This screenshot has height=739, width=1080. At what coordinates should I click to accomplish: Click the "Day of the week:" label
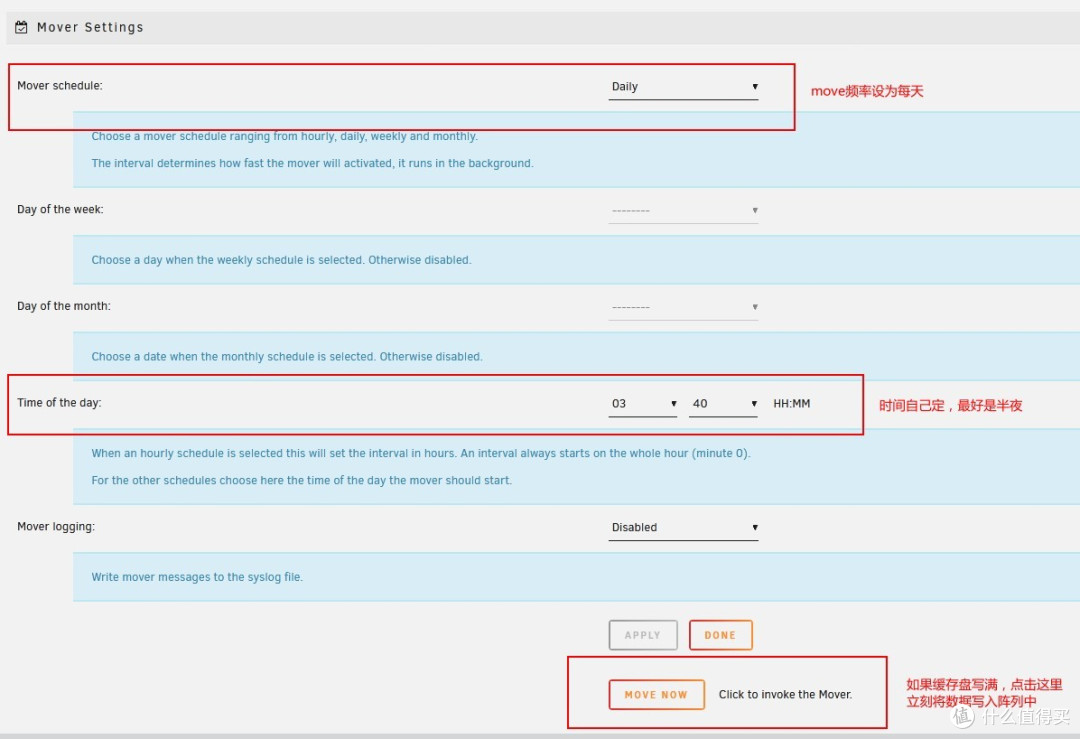[x=60, y=210]
